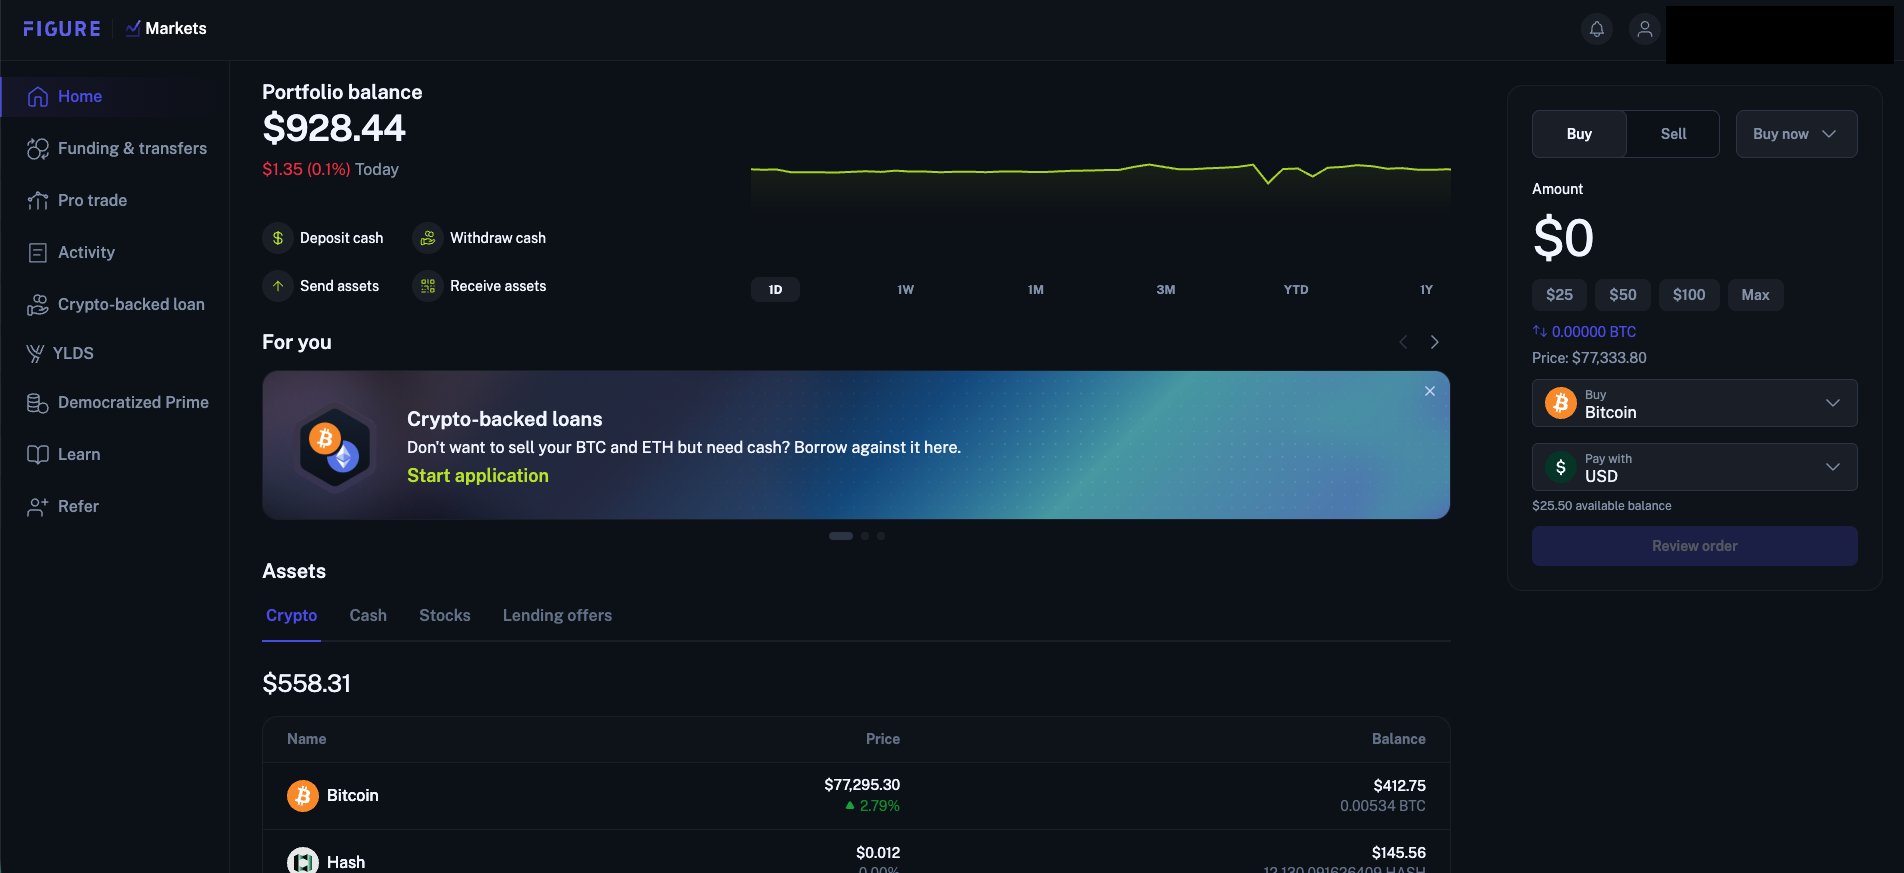Open the Buy now order type dropdown
The image size is (1904, 873).
point(1797,134)
